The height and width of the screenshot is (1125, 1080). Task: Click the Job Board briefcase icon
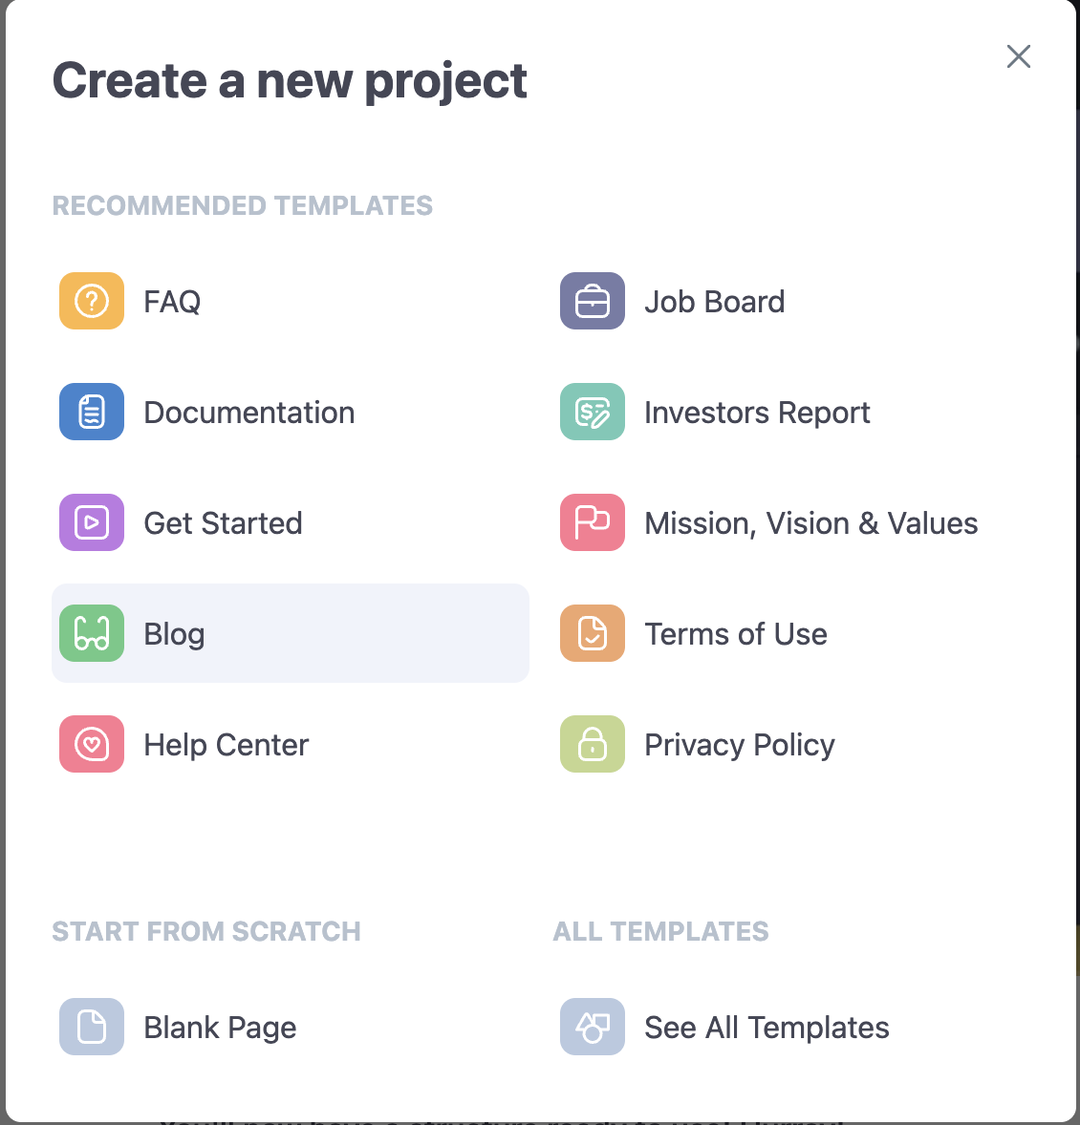592,301
